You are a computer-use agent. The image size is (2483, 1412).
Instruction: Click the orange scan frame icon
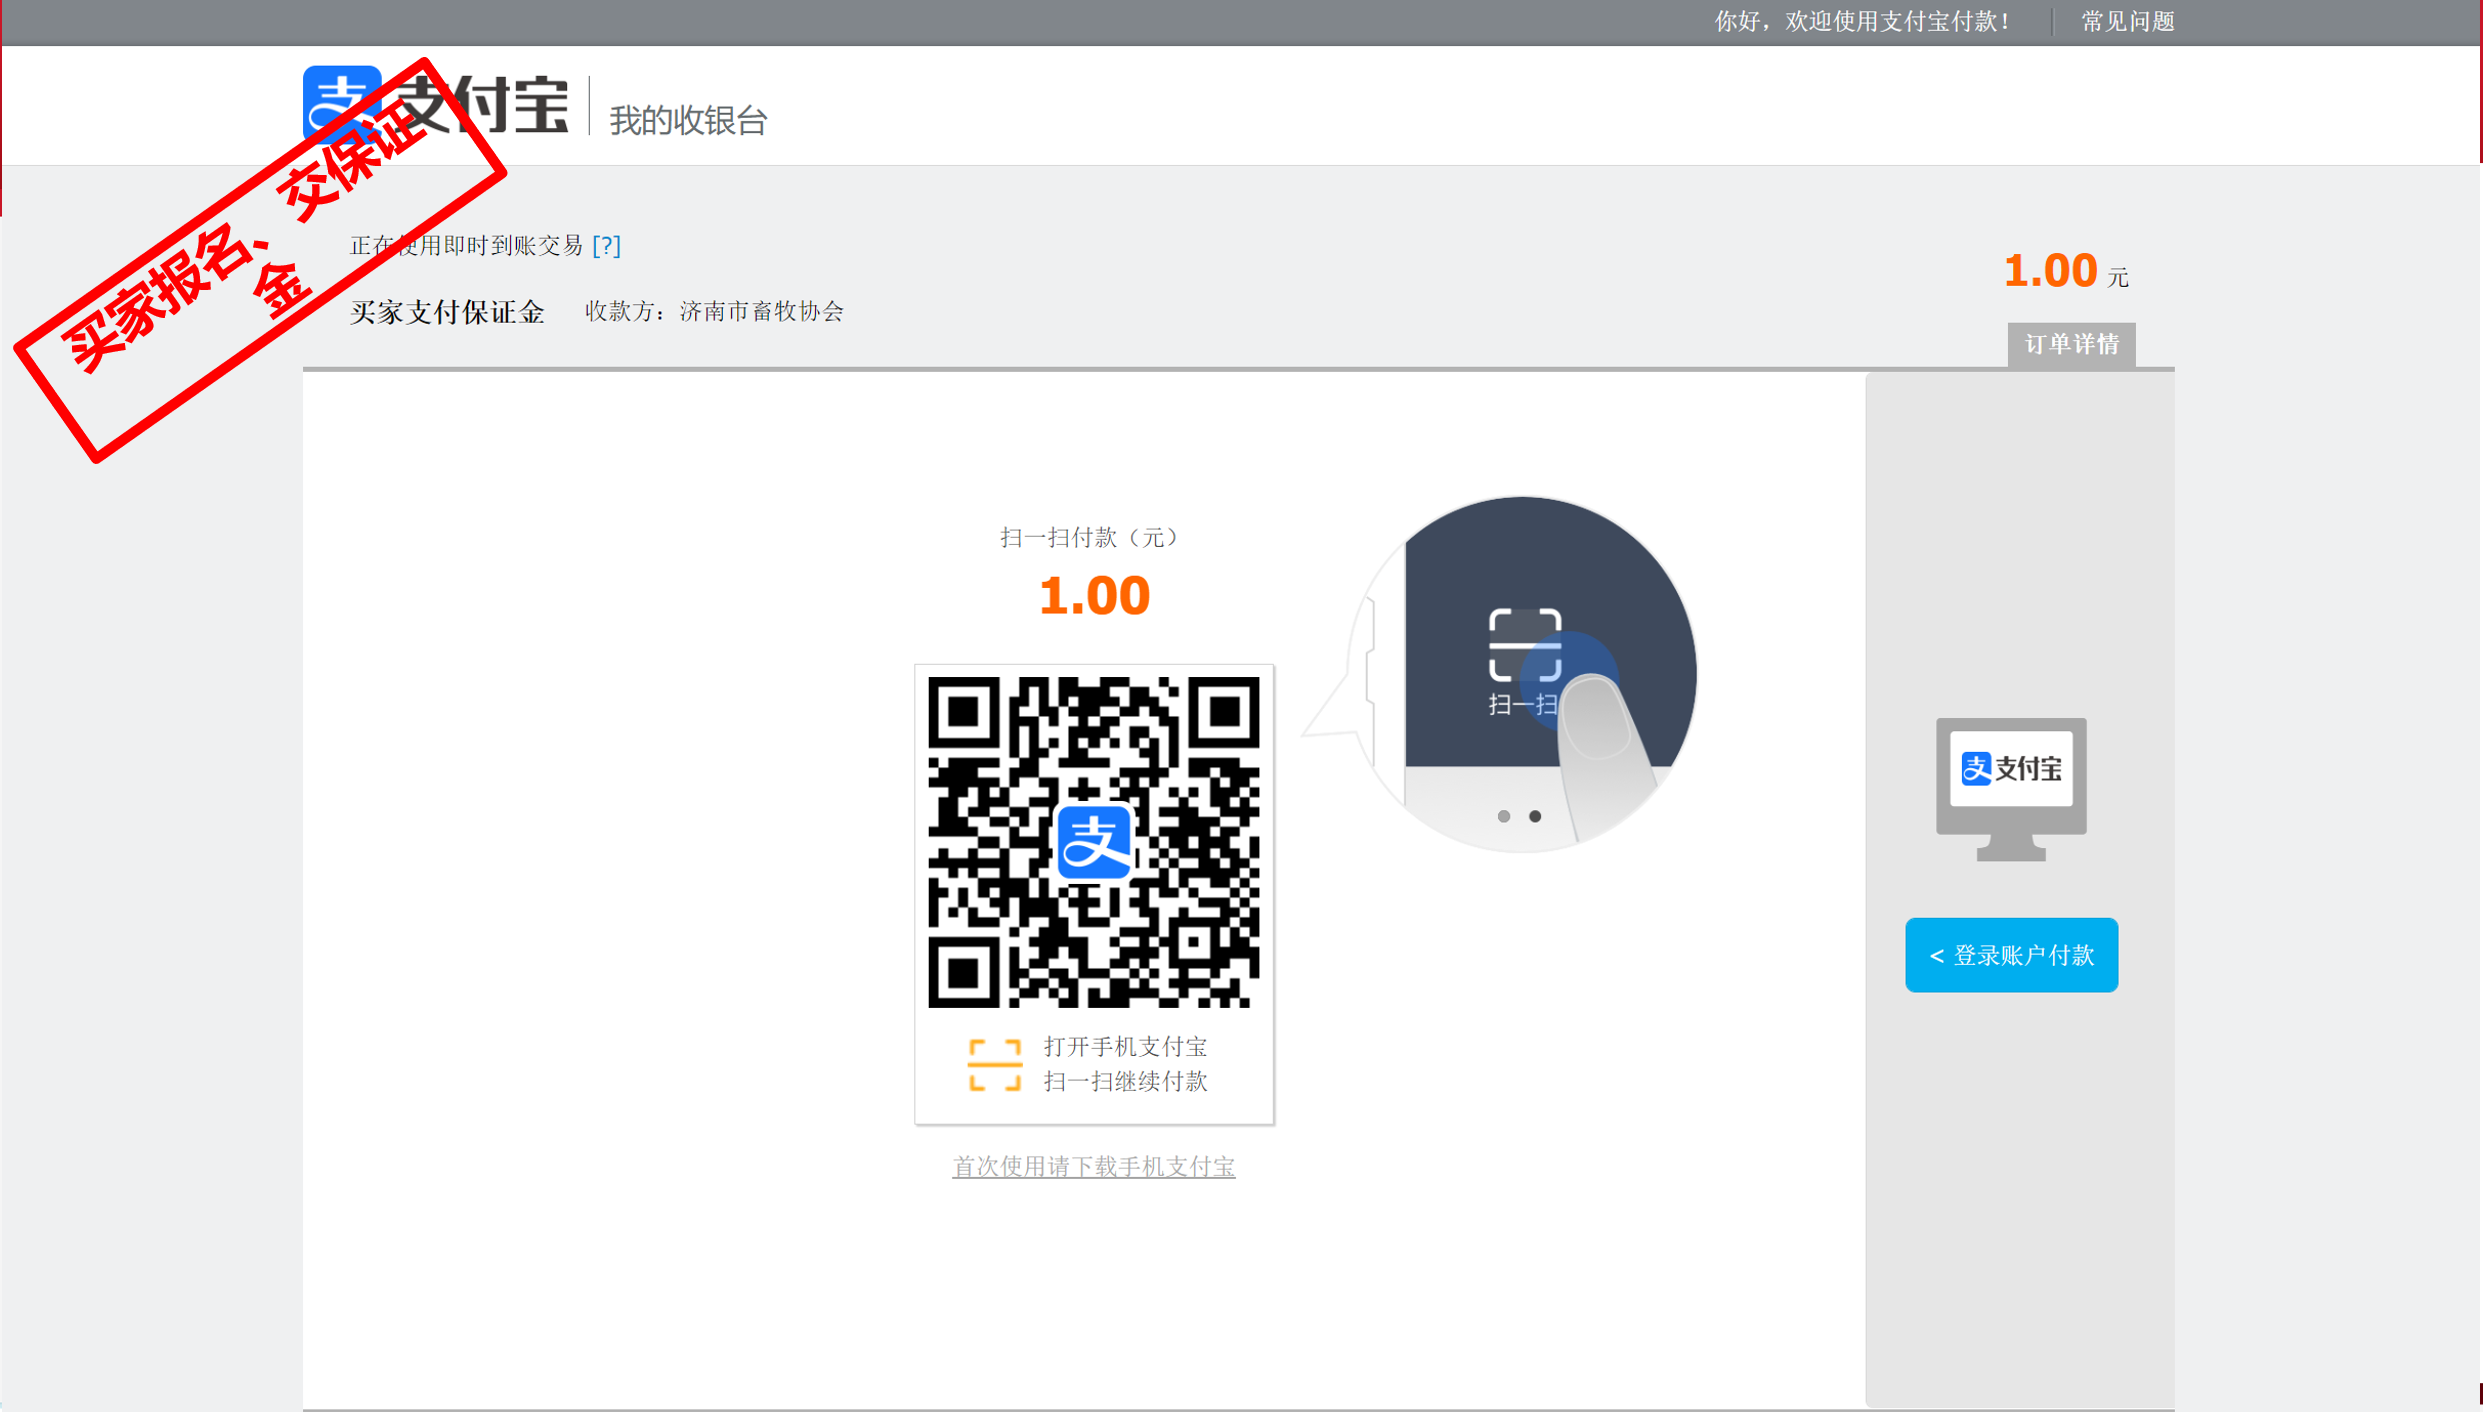click(994, 1064)
